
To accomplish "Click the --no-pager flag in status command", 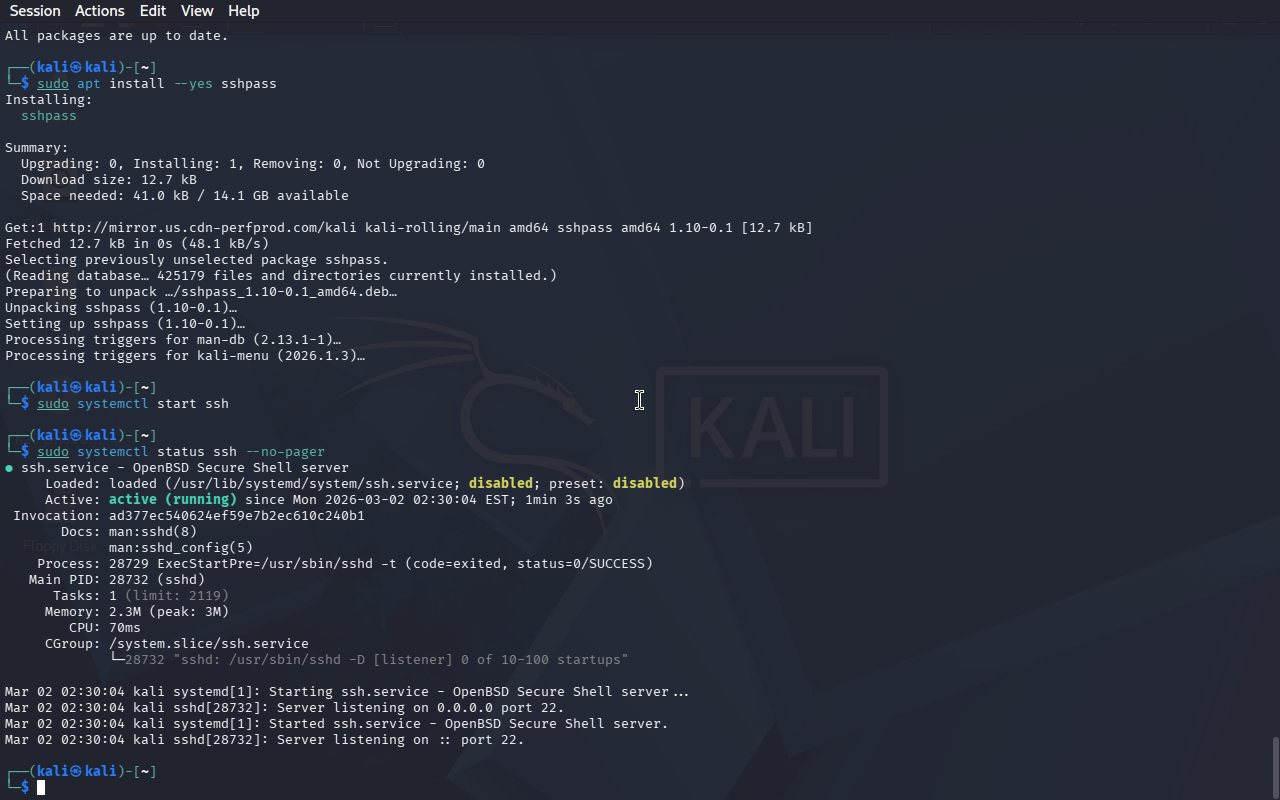I will (285, 452).
